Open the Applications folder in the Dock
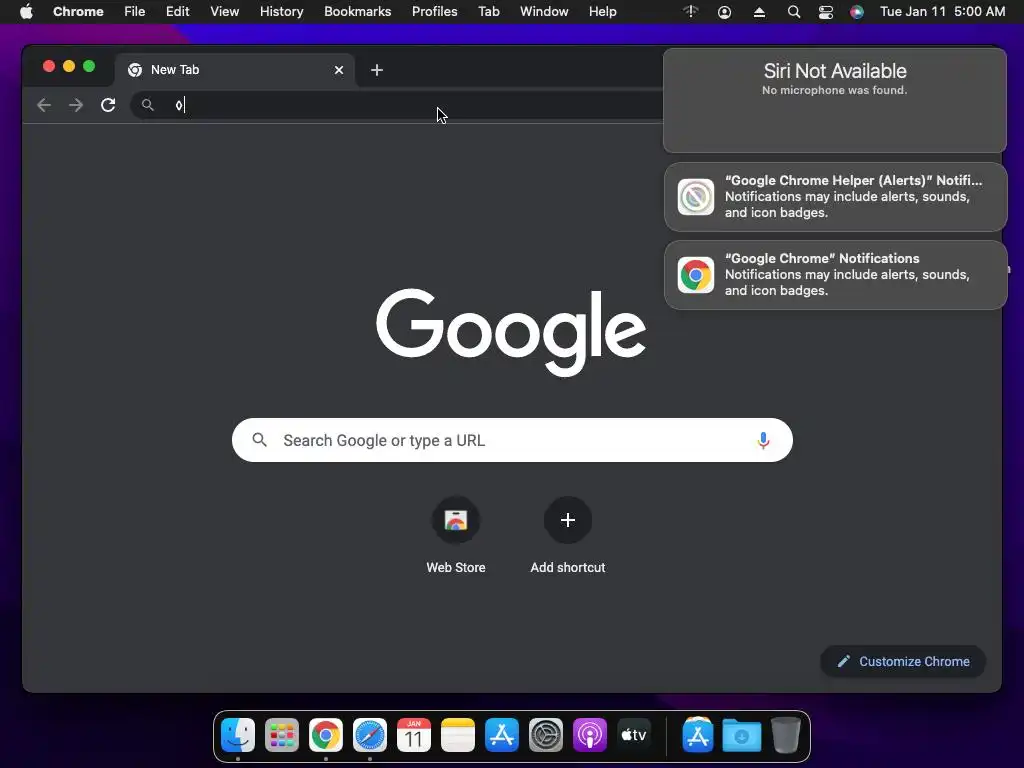This screenshot has height=768, width=1024. pyautogui.click(x=697, y=735)
